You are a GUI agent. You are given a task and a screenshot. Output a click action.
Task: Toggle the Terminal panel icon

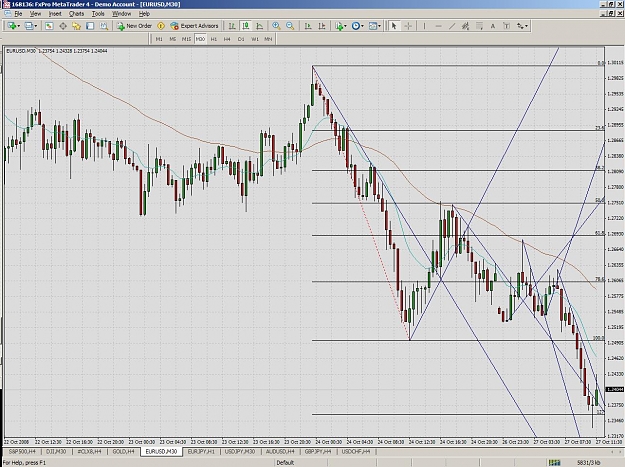pyautogui.click(x=90, y=26)
